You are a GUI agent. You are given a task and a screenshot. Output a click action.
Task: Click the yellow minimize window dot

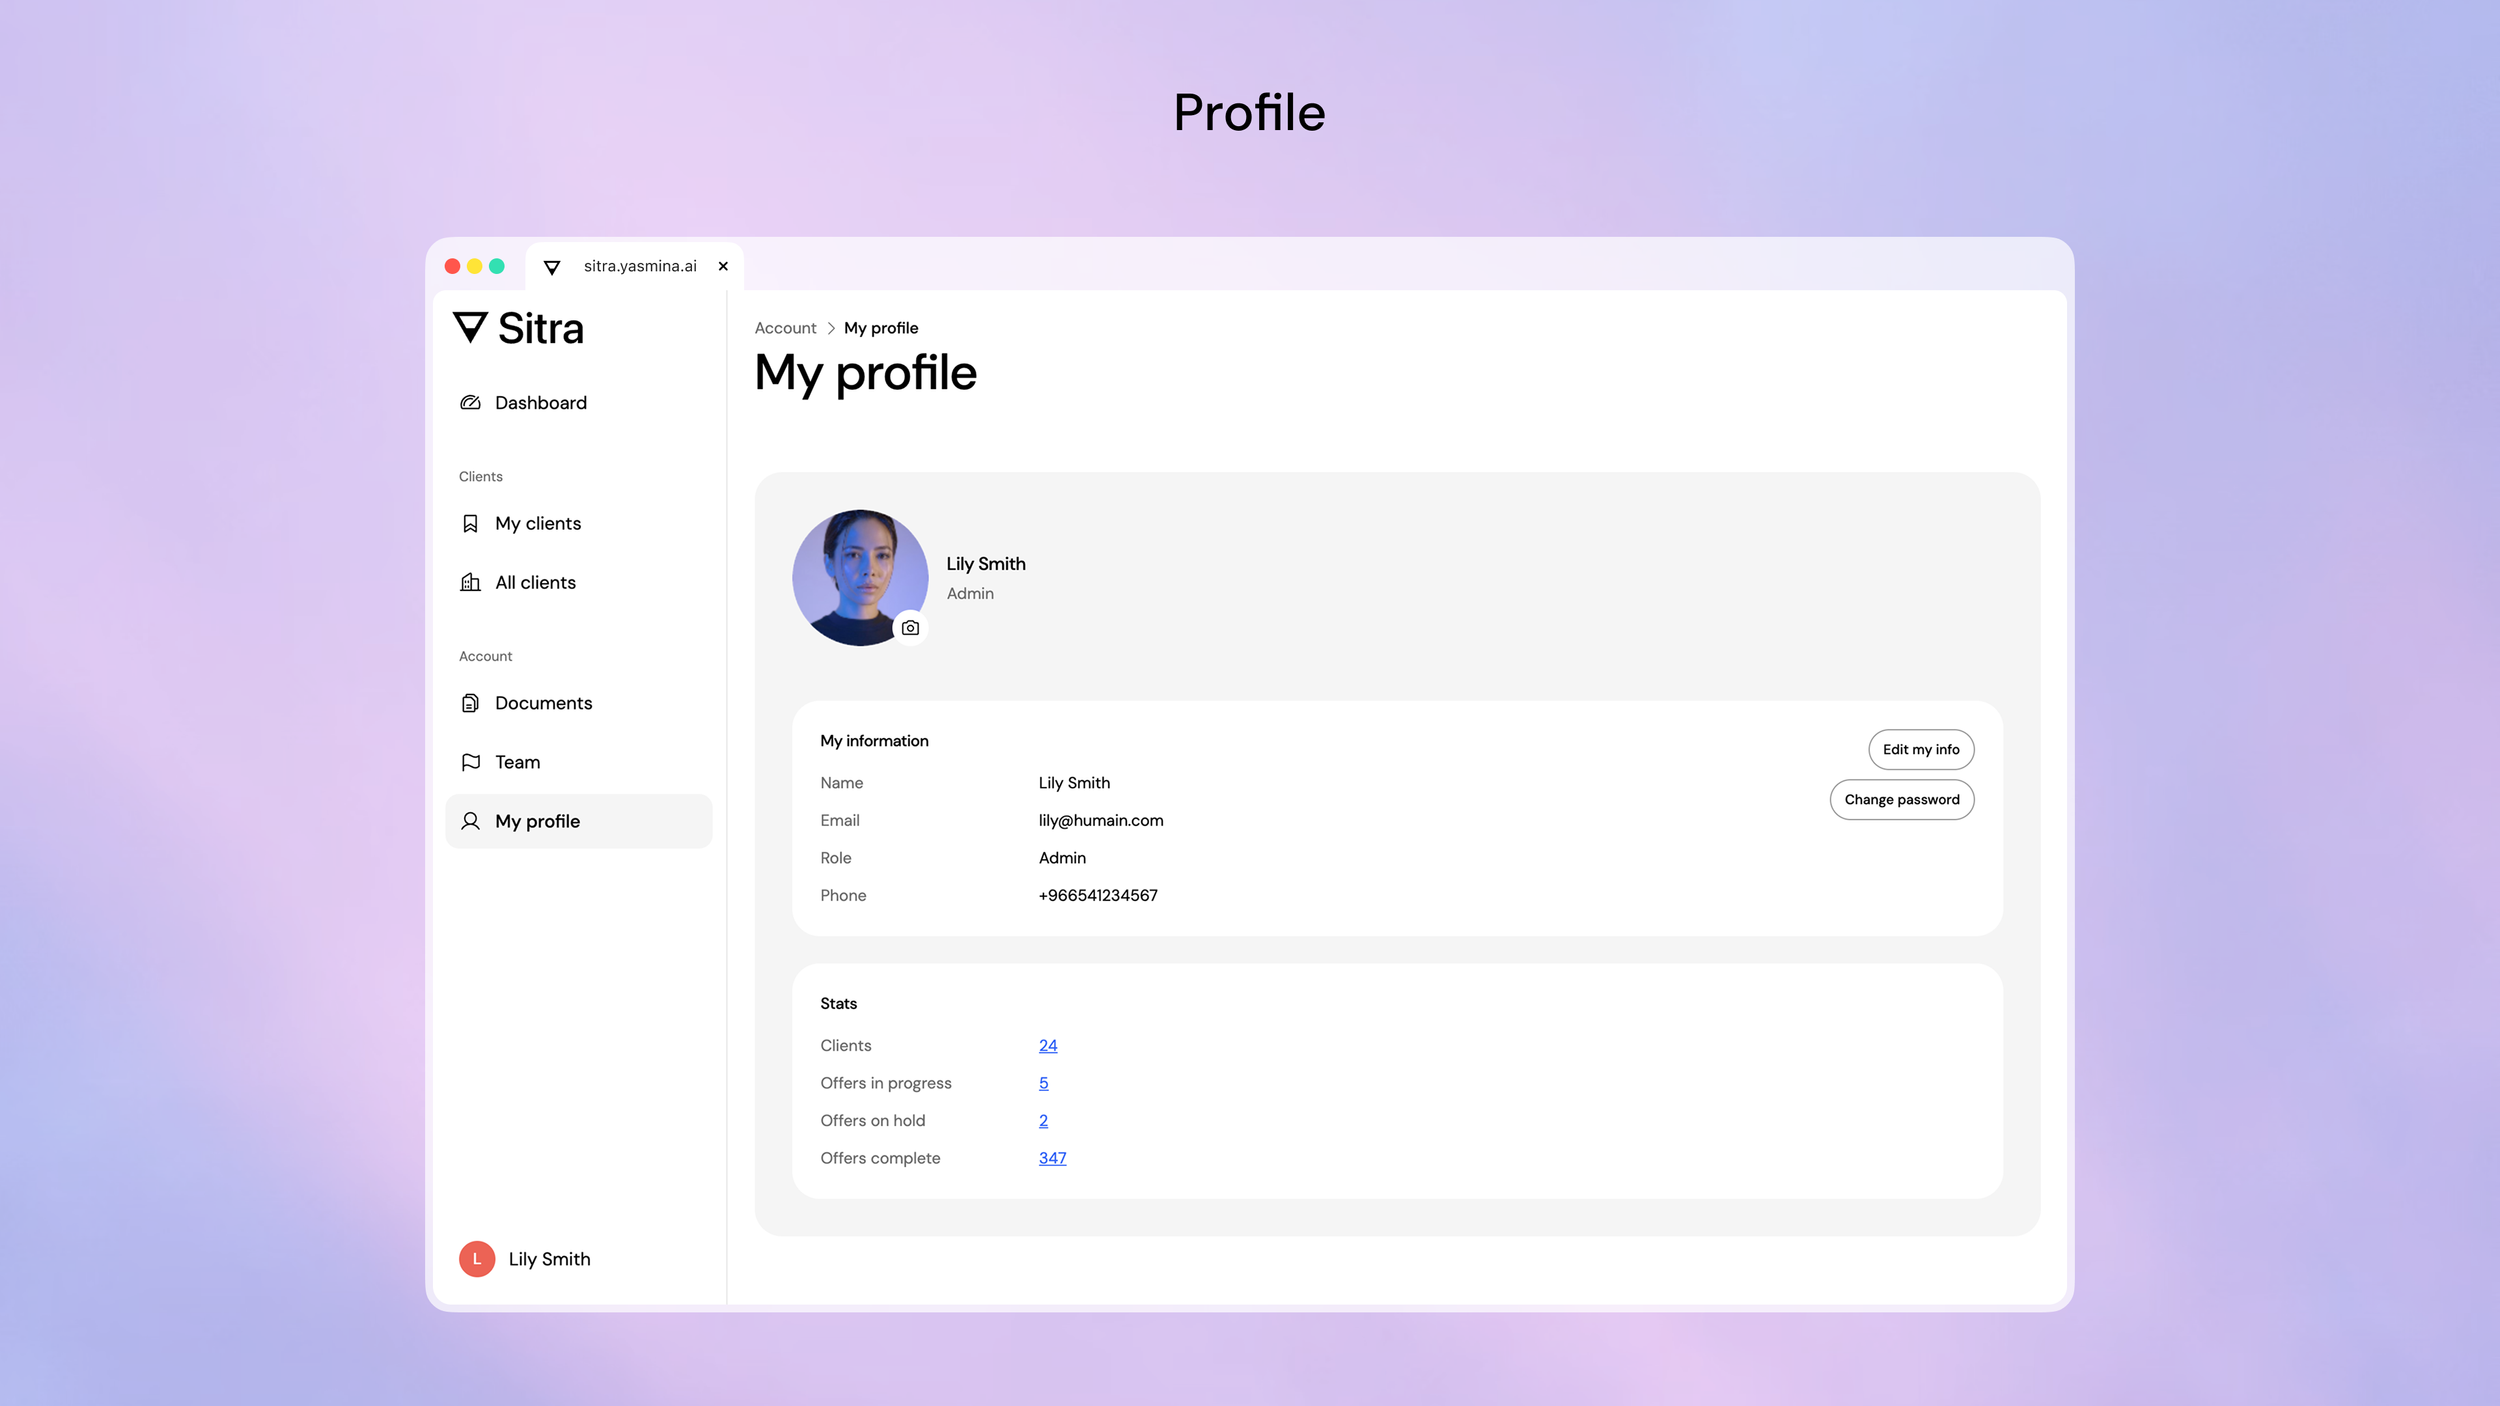tap(474, 266)
